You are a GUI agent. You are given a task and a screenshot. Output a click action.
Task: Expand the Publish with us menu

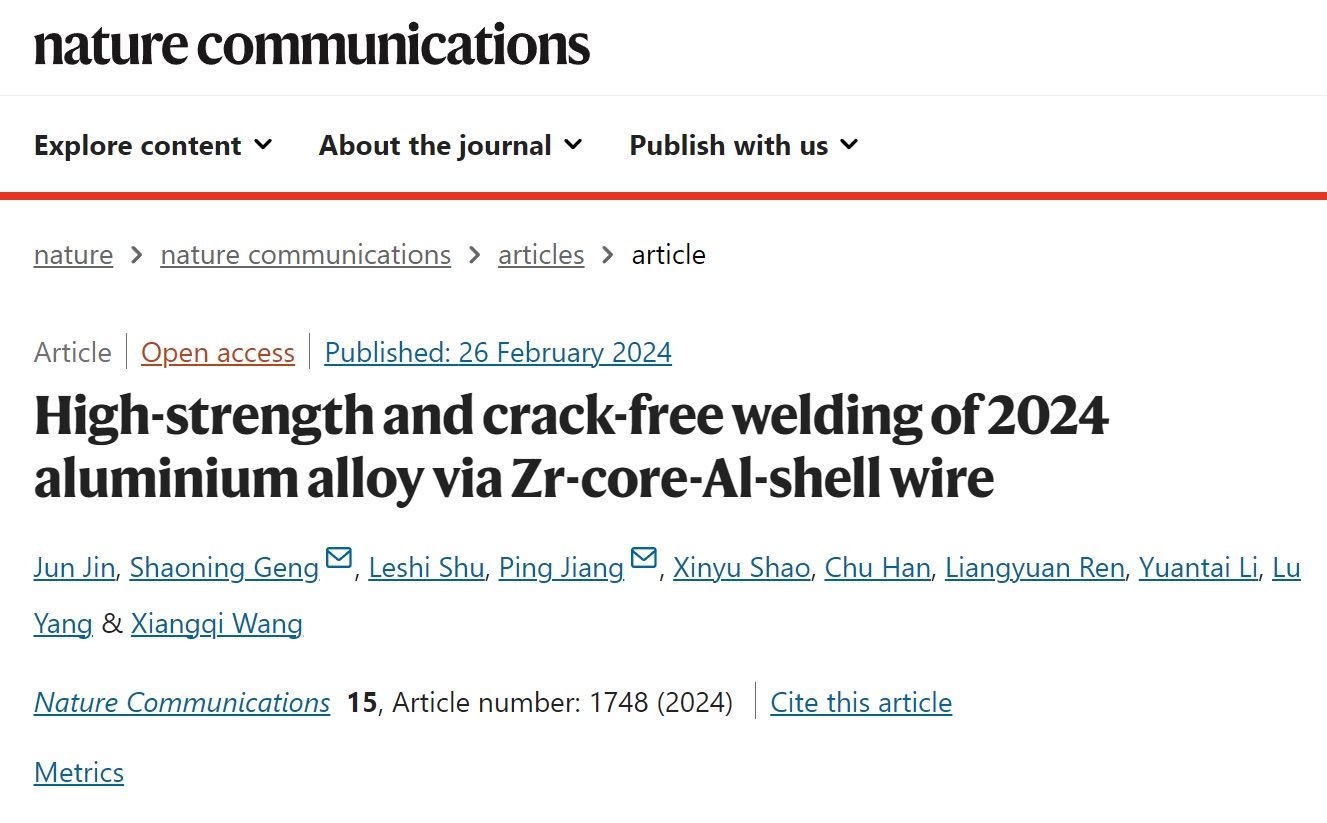(x=743, y=146)
